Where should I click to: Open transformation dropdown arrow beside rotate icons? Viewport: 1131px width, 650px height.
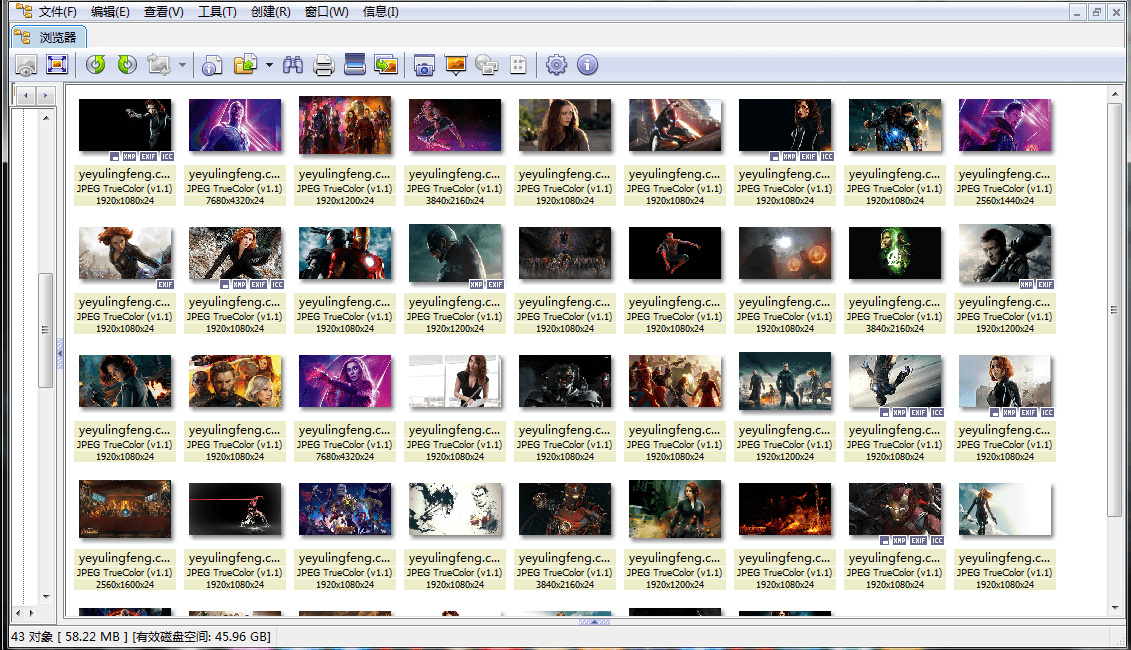pyautogui.click(x=182, y=65)
